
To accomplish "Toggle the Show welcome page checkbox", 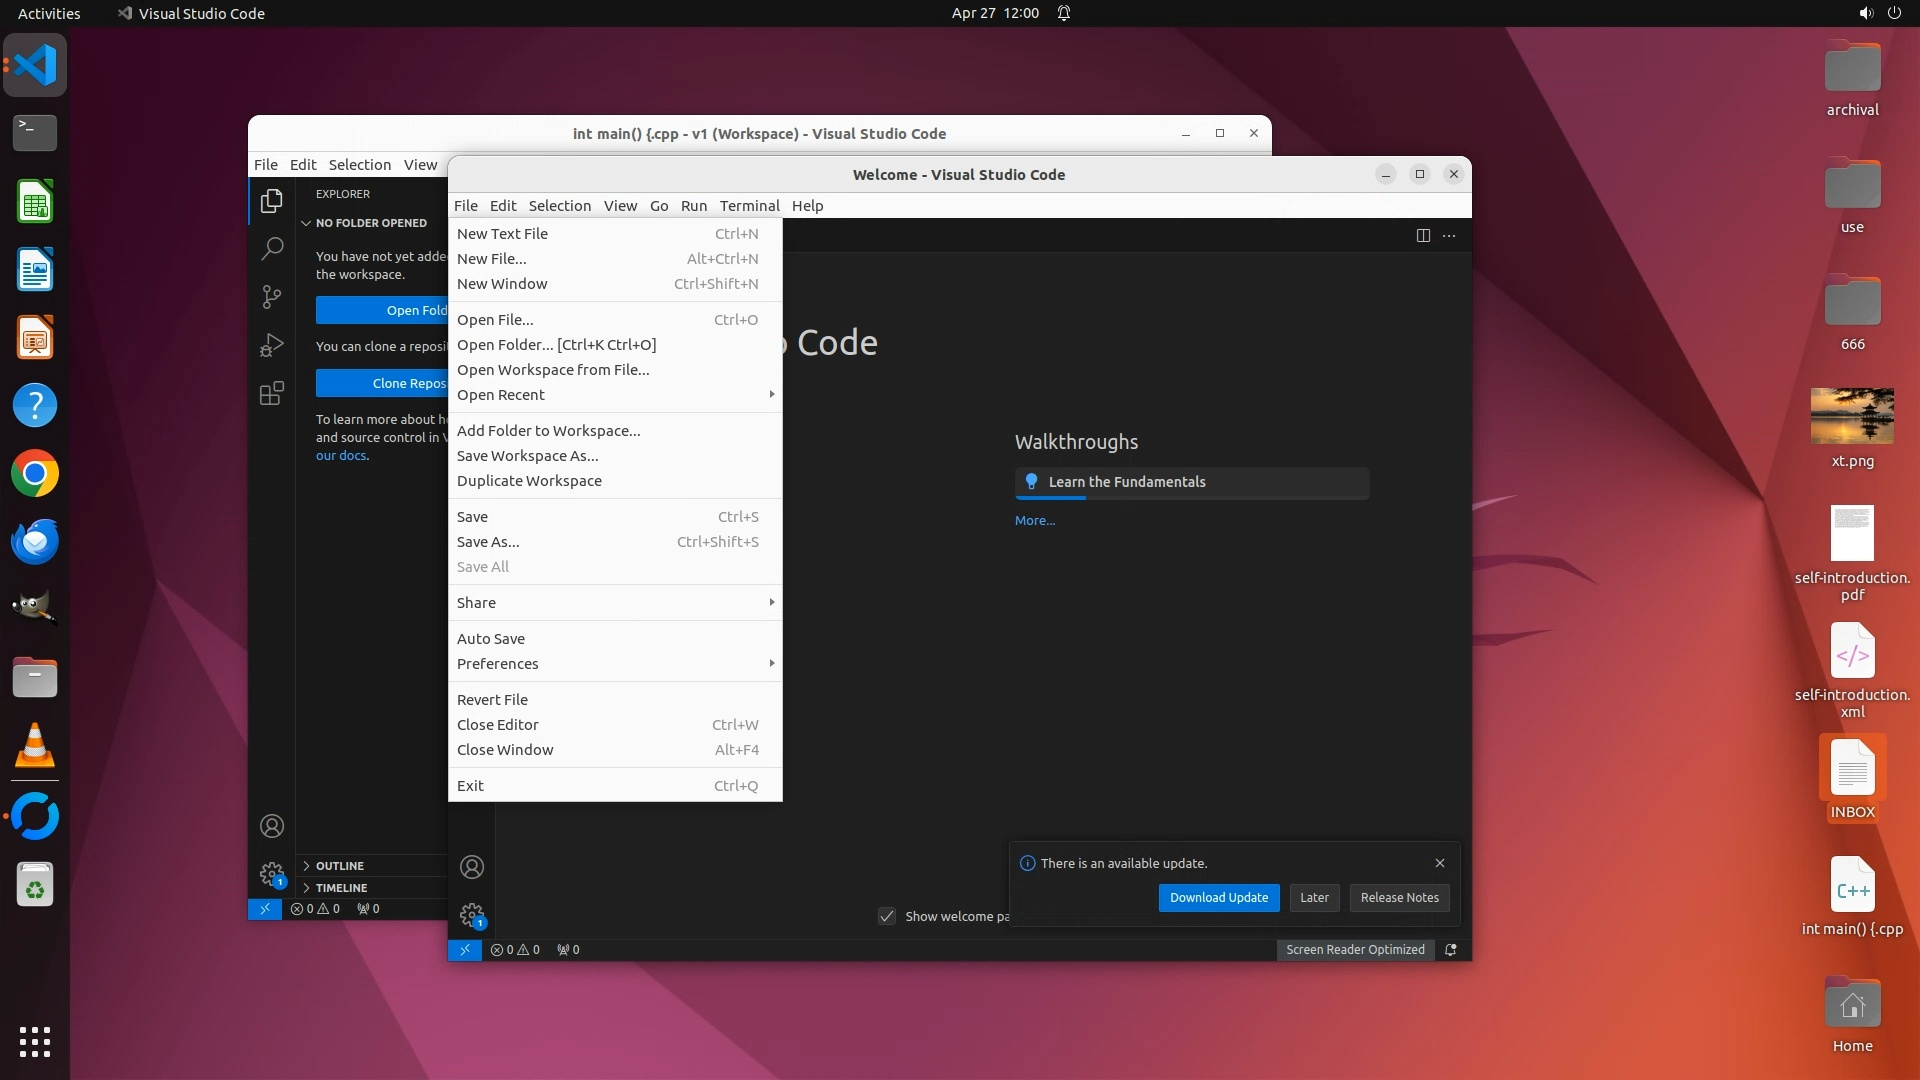I will point(887,916).
